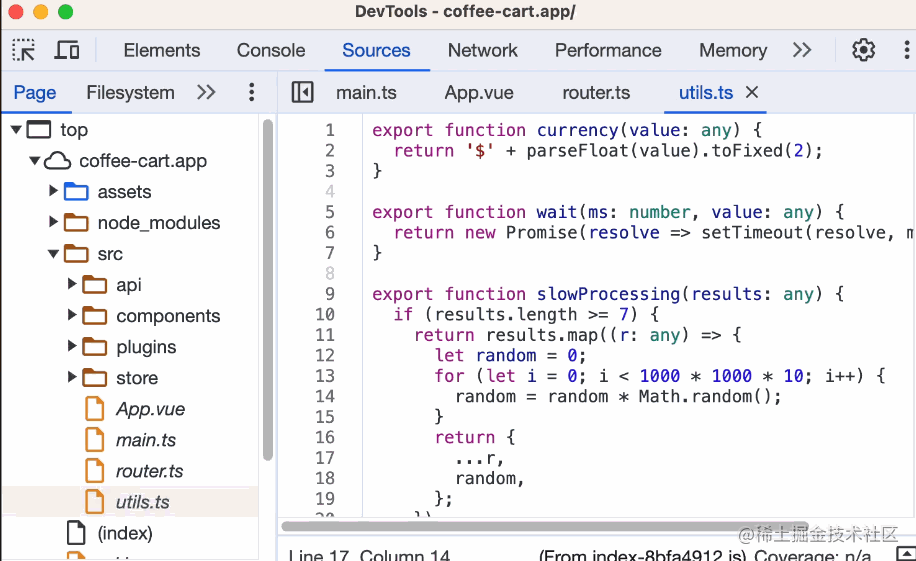This screenshot has height=561, width=916.
Task: Click the plugins folder icon
Action: pyautogui.click(x=95, y=347)
